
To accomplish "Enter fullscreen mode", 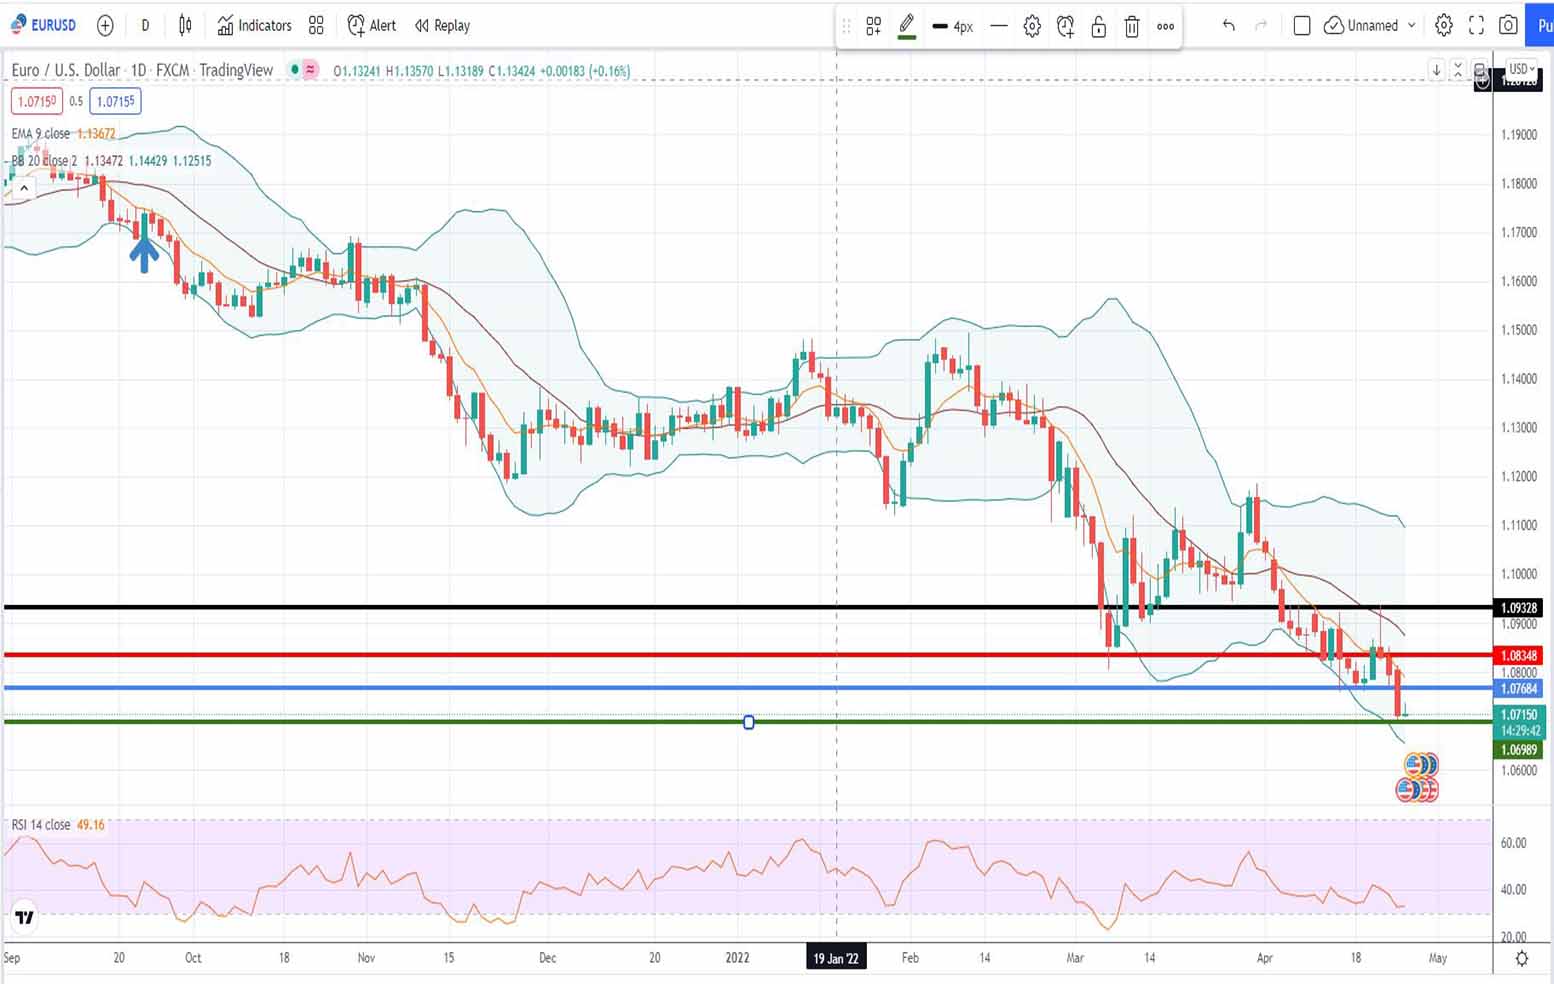I will [1476, 25].
